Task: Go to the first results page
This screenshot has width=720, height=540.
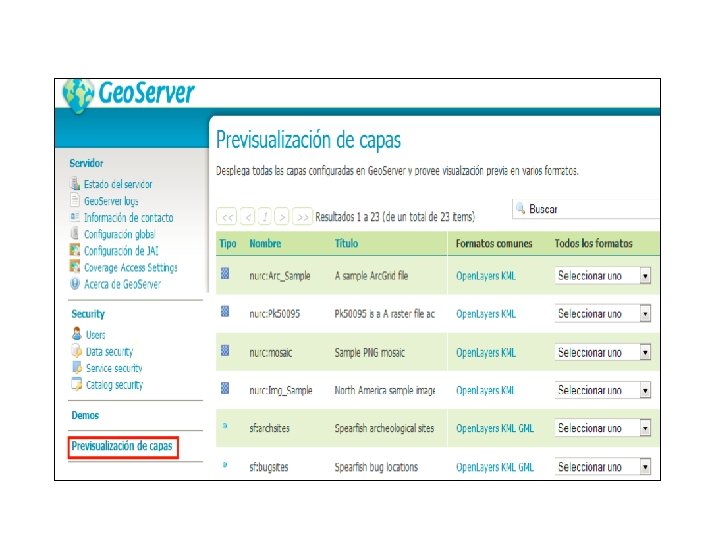Action: (227, 216)
